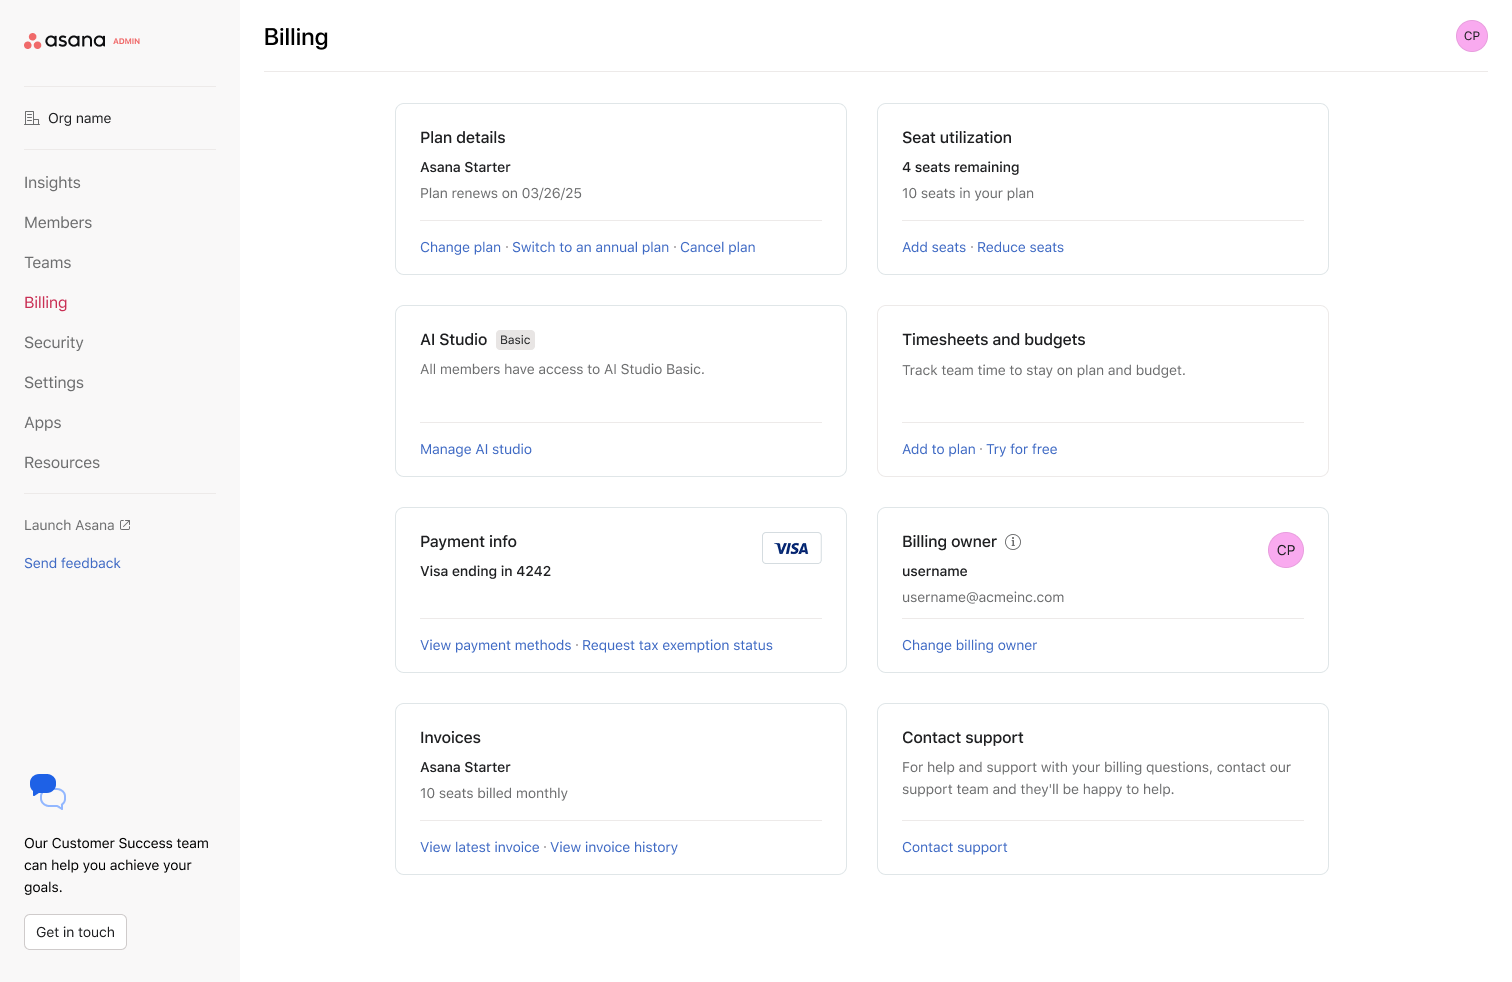Open the CP profile avatar in header
This screenshot has height=982, width=1512.
[x=1471, y=36]
